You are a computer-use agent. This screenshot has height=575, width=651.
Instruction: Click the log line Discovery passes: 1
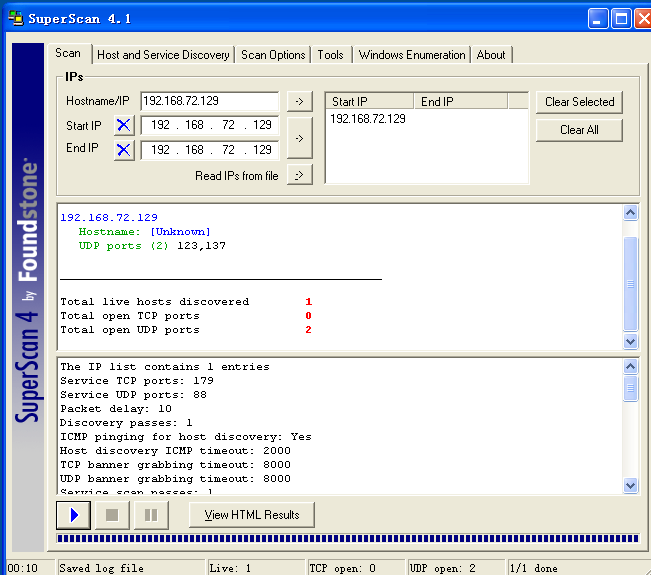pyautogui.click(x=126, y=423)
